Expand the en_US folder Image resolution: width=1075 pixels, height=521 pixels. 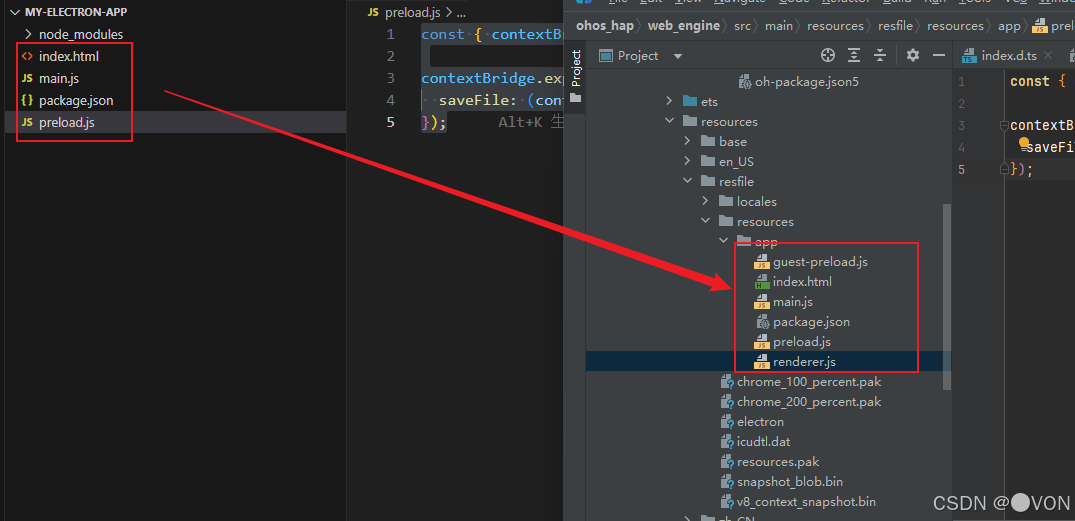[688, 162]
